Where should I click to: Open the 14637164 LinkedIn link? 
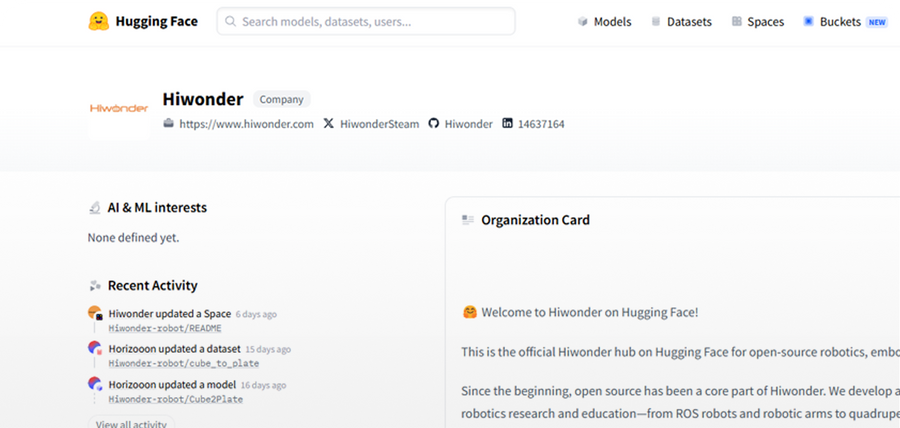click(x=541, y=124)
